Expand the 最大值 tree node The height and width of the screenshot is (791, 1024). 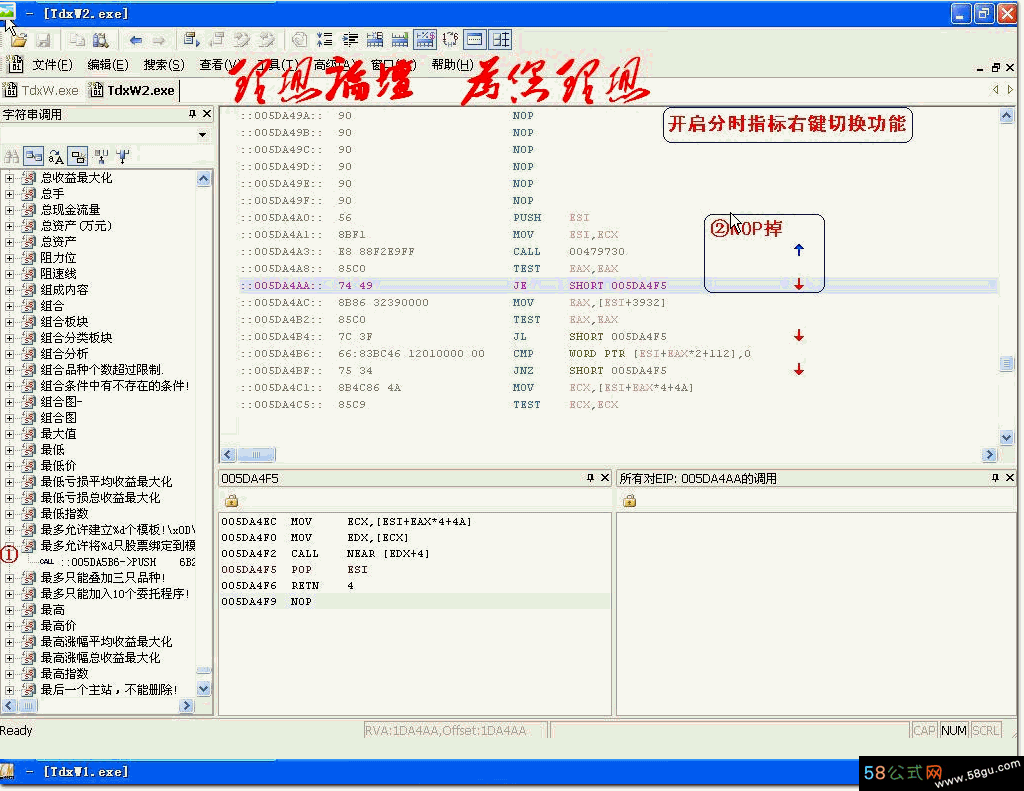point(9,434)
